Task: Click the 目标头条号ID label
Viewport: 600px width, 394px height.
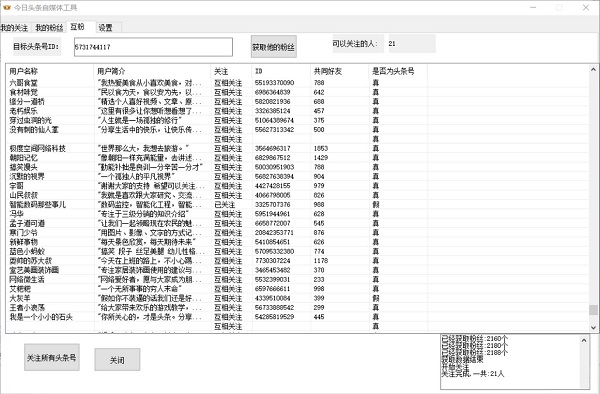Action: (x=36, y=47)
